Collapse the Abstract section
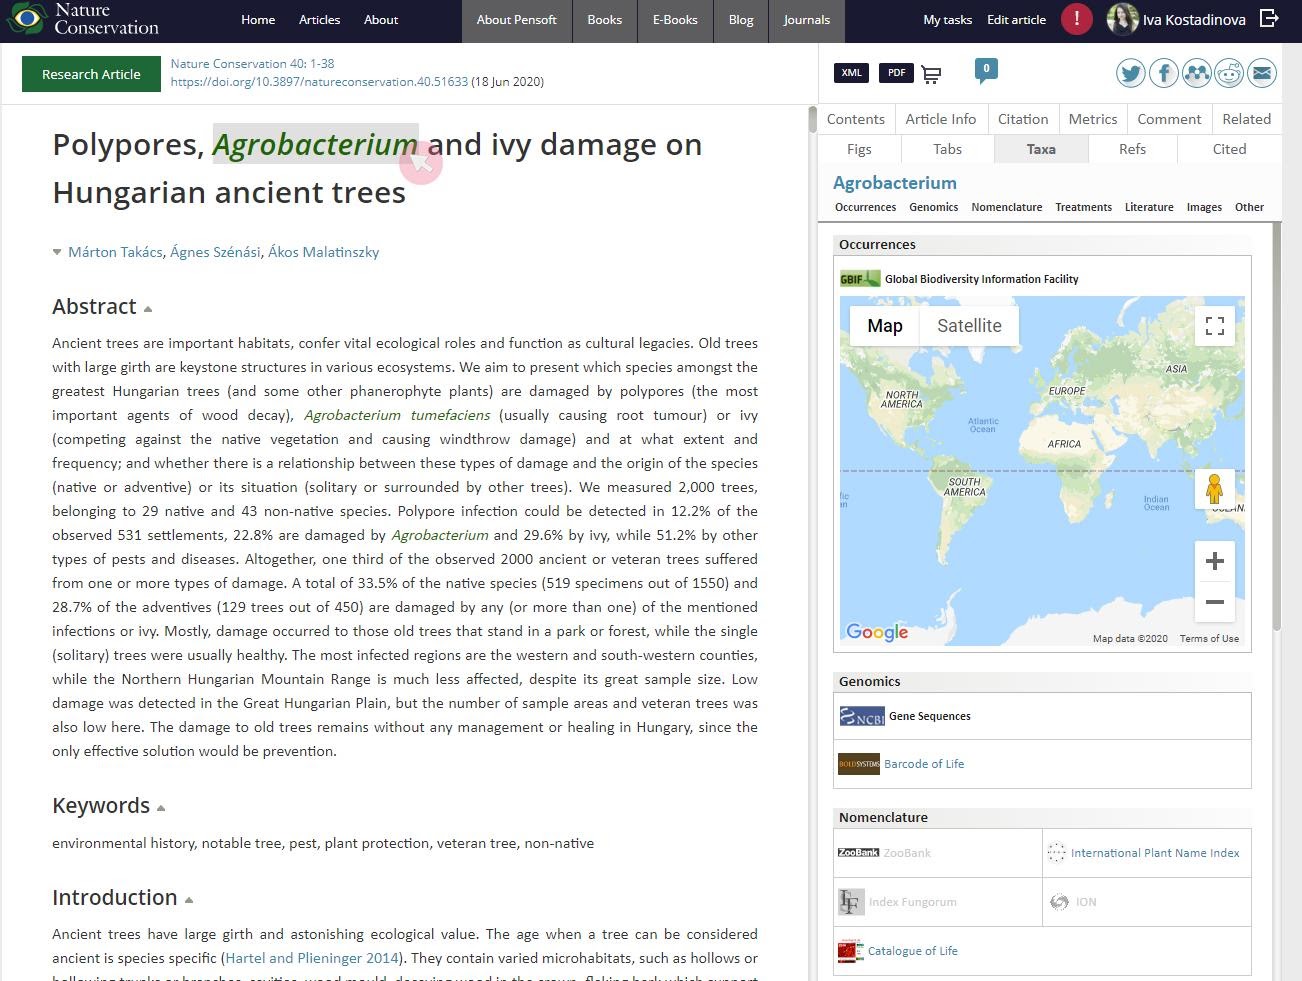1302x981 pixels. pos(148,309)
